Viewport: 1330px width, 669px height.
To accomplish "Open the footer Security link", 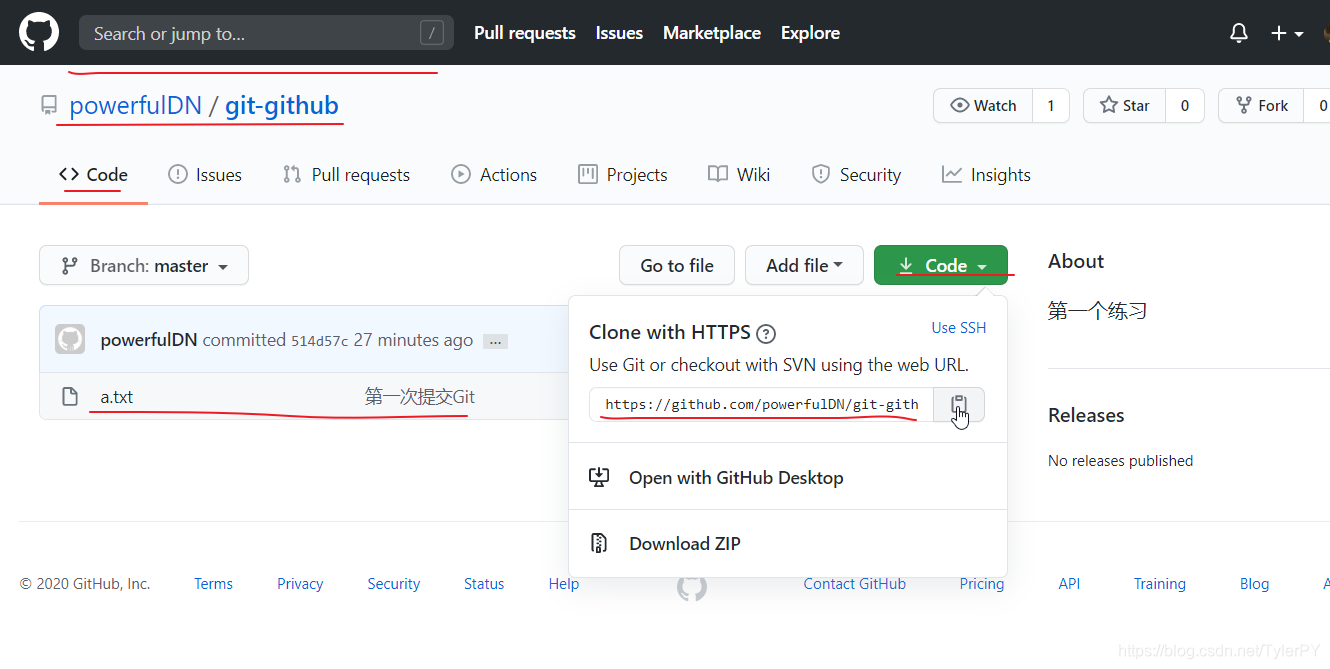I will 393,584.
